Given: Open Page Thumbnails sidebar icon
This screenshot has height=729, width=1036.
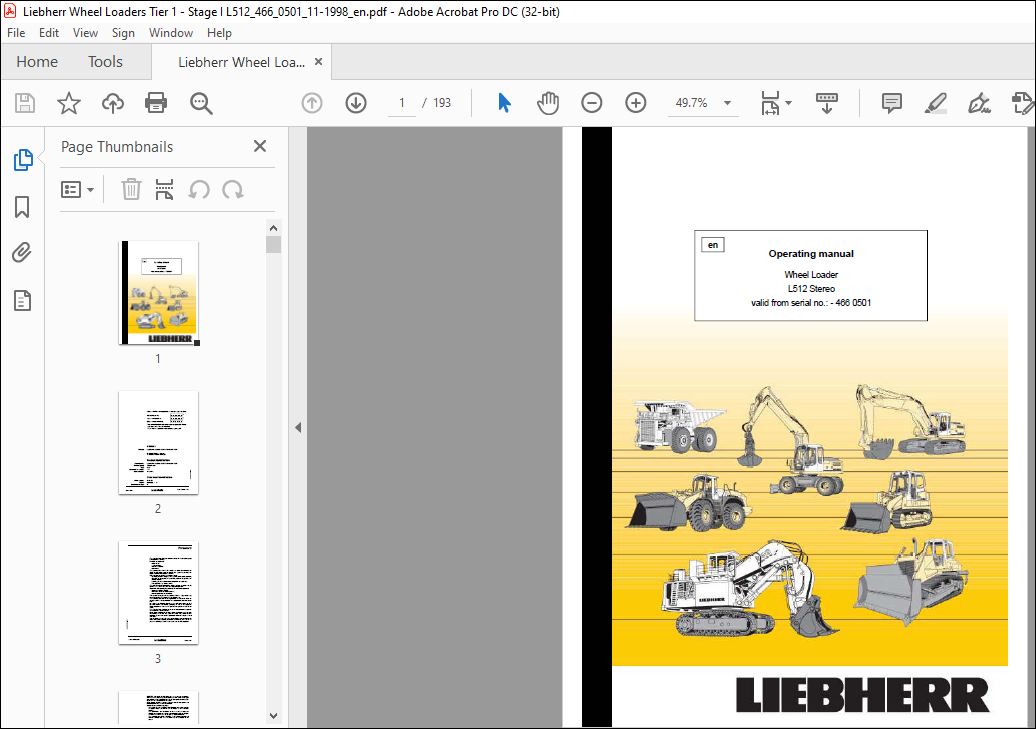Looking at the screenshot, I should [23, 159].
